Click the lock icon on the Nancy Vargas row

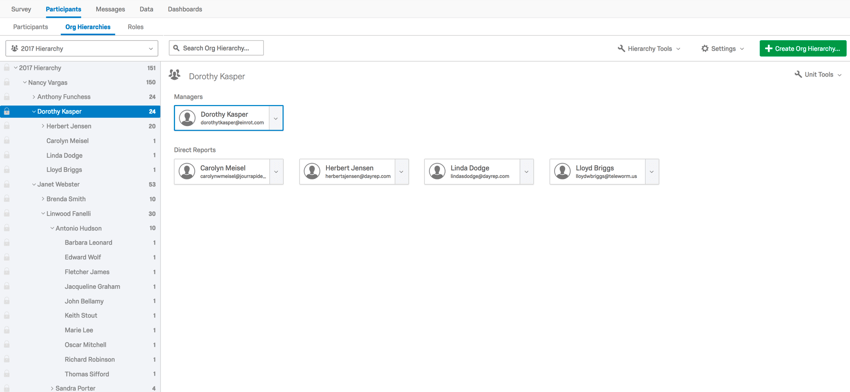7,82
